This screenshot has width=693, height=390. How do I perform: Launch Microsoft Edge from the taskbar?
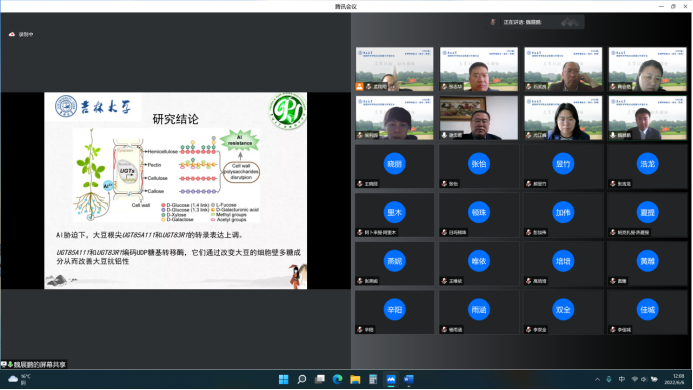pyautogui.click(x=337, y=379)
